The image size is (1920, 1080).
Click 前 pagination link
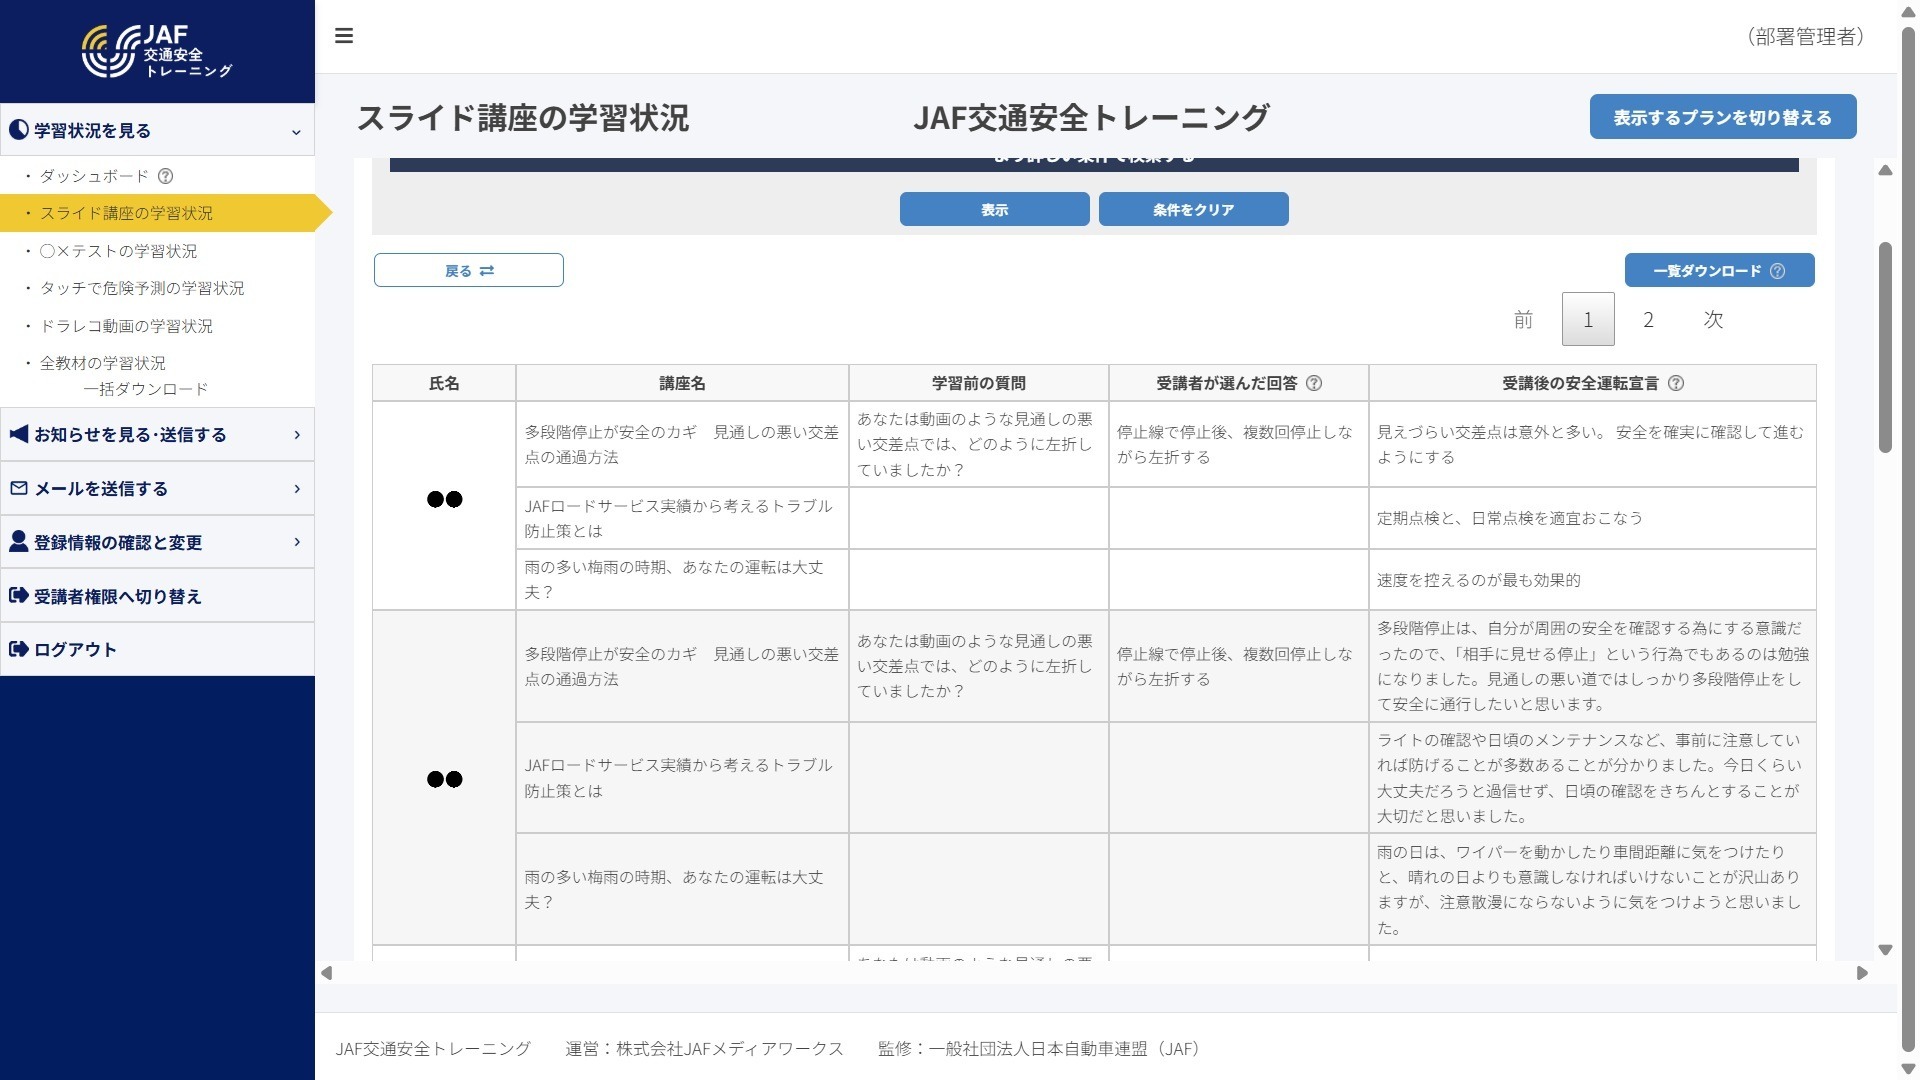tap(1523, 319)
